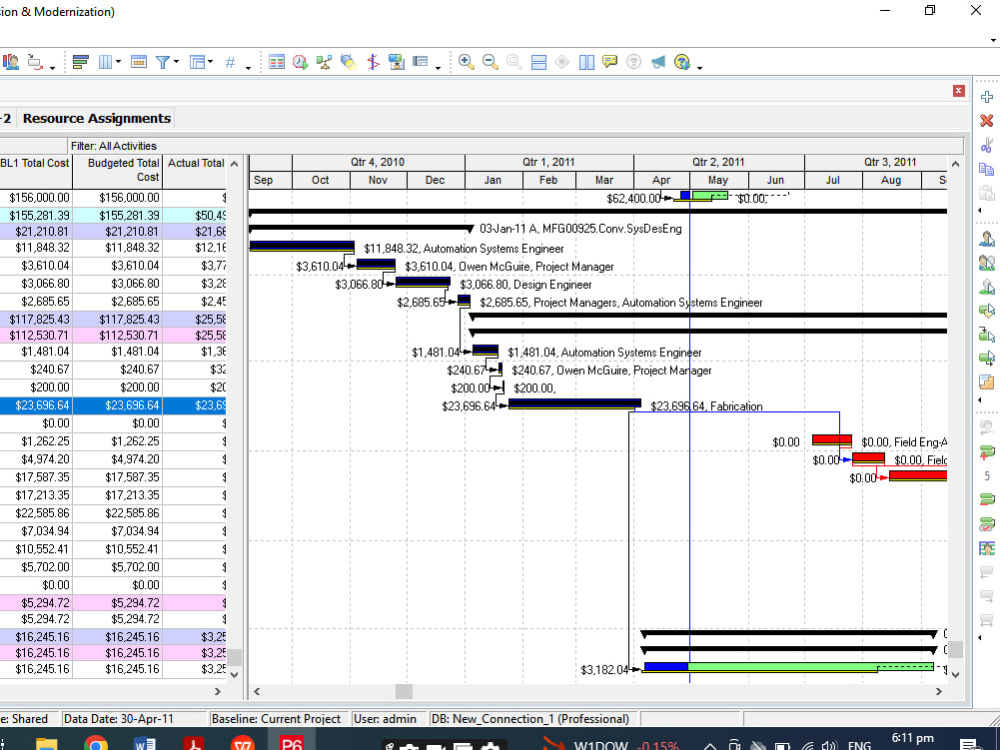Expand the arrow below Assign Steps icon

980,400
